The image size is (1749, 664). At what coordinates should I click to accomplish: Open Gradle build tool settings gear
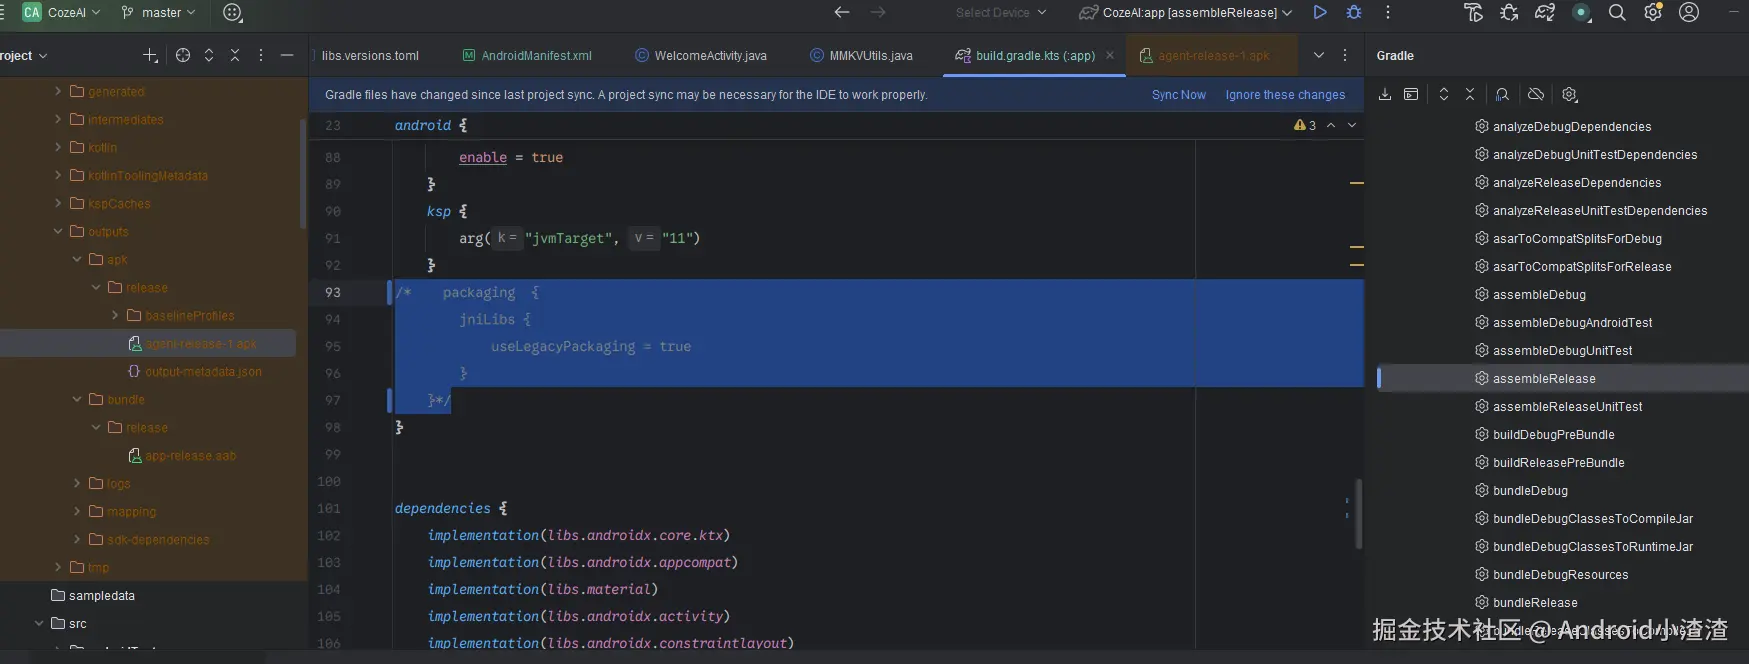[x=1570, y=94]
